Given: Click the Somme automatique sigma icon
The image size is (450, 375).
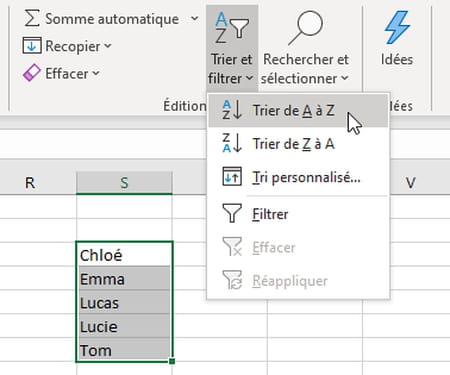Looking at the screenshot, I should (x=32, y=18).
